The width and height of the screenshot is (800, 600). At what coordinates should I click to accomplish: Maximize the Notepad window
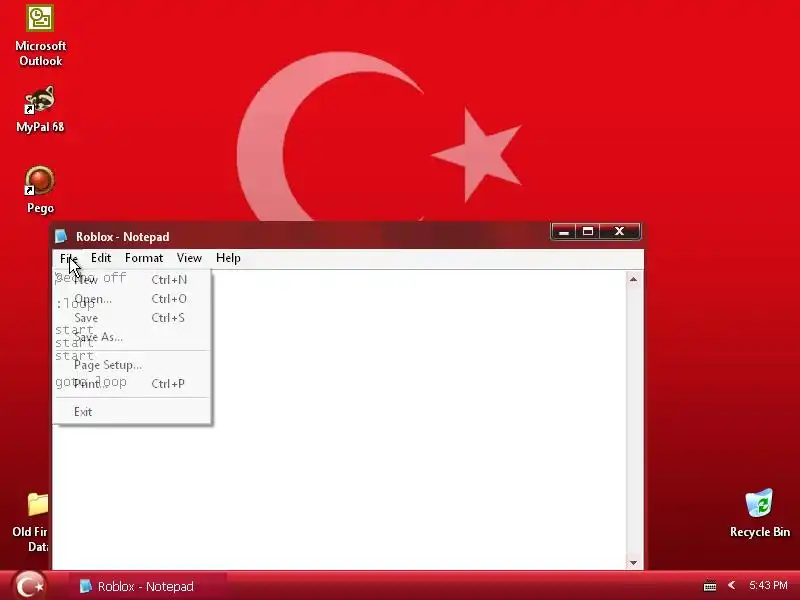coord(588,232)
